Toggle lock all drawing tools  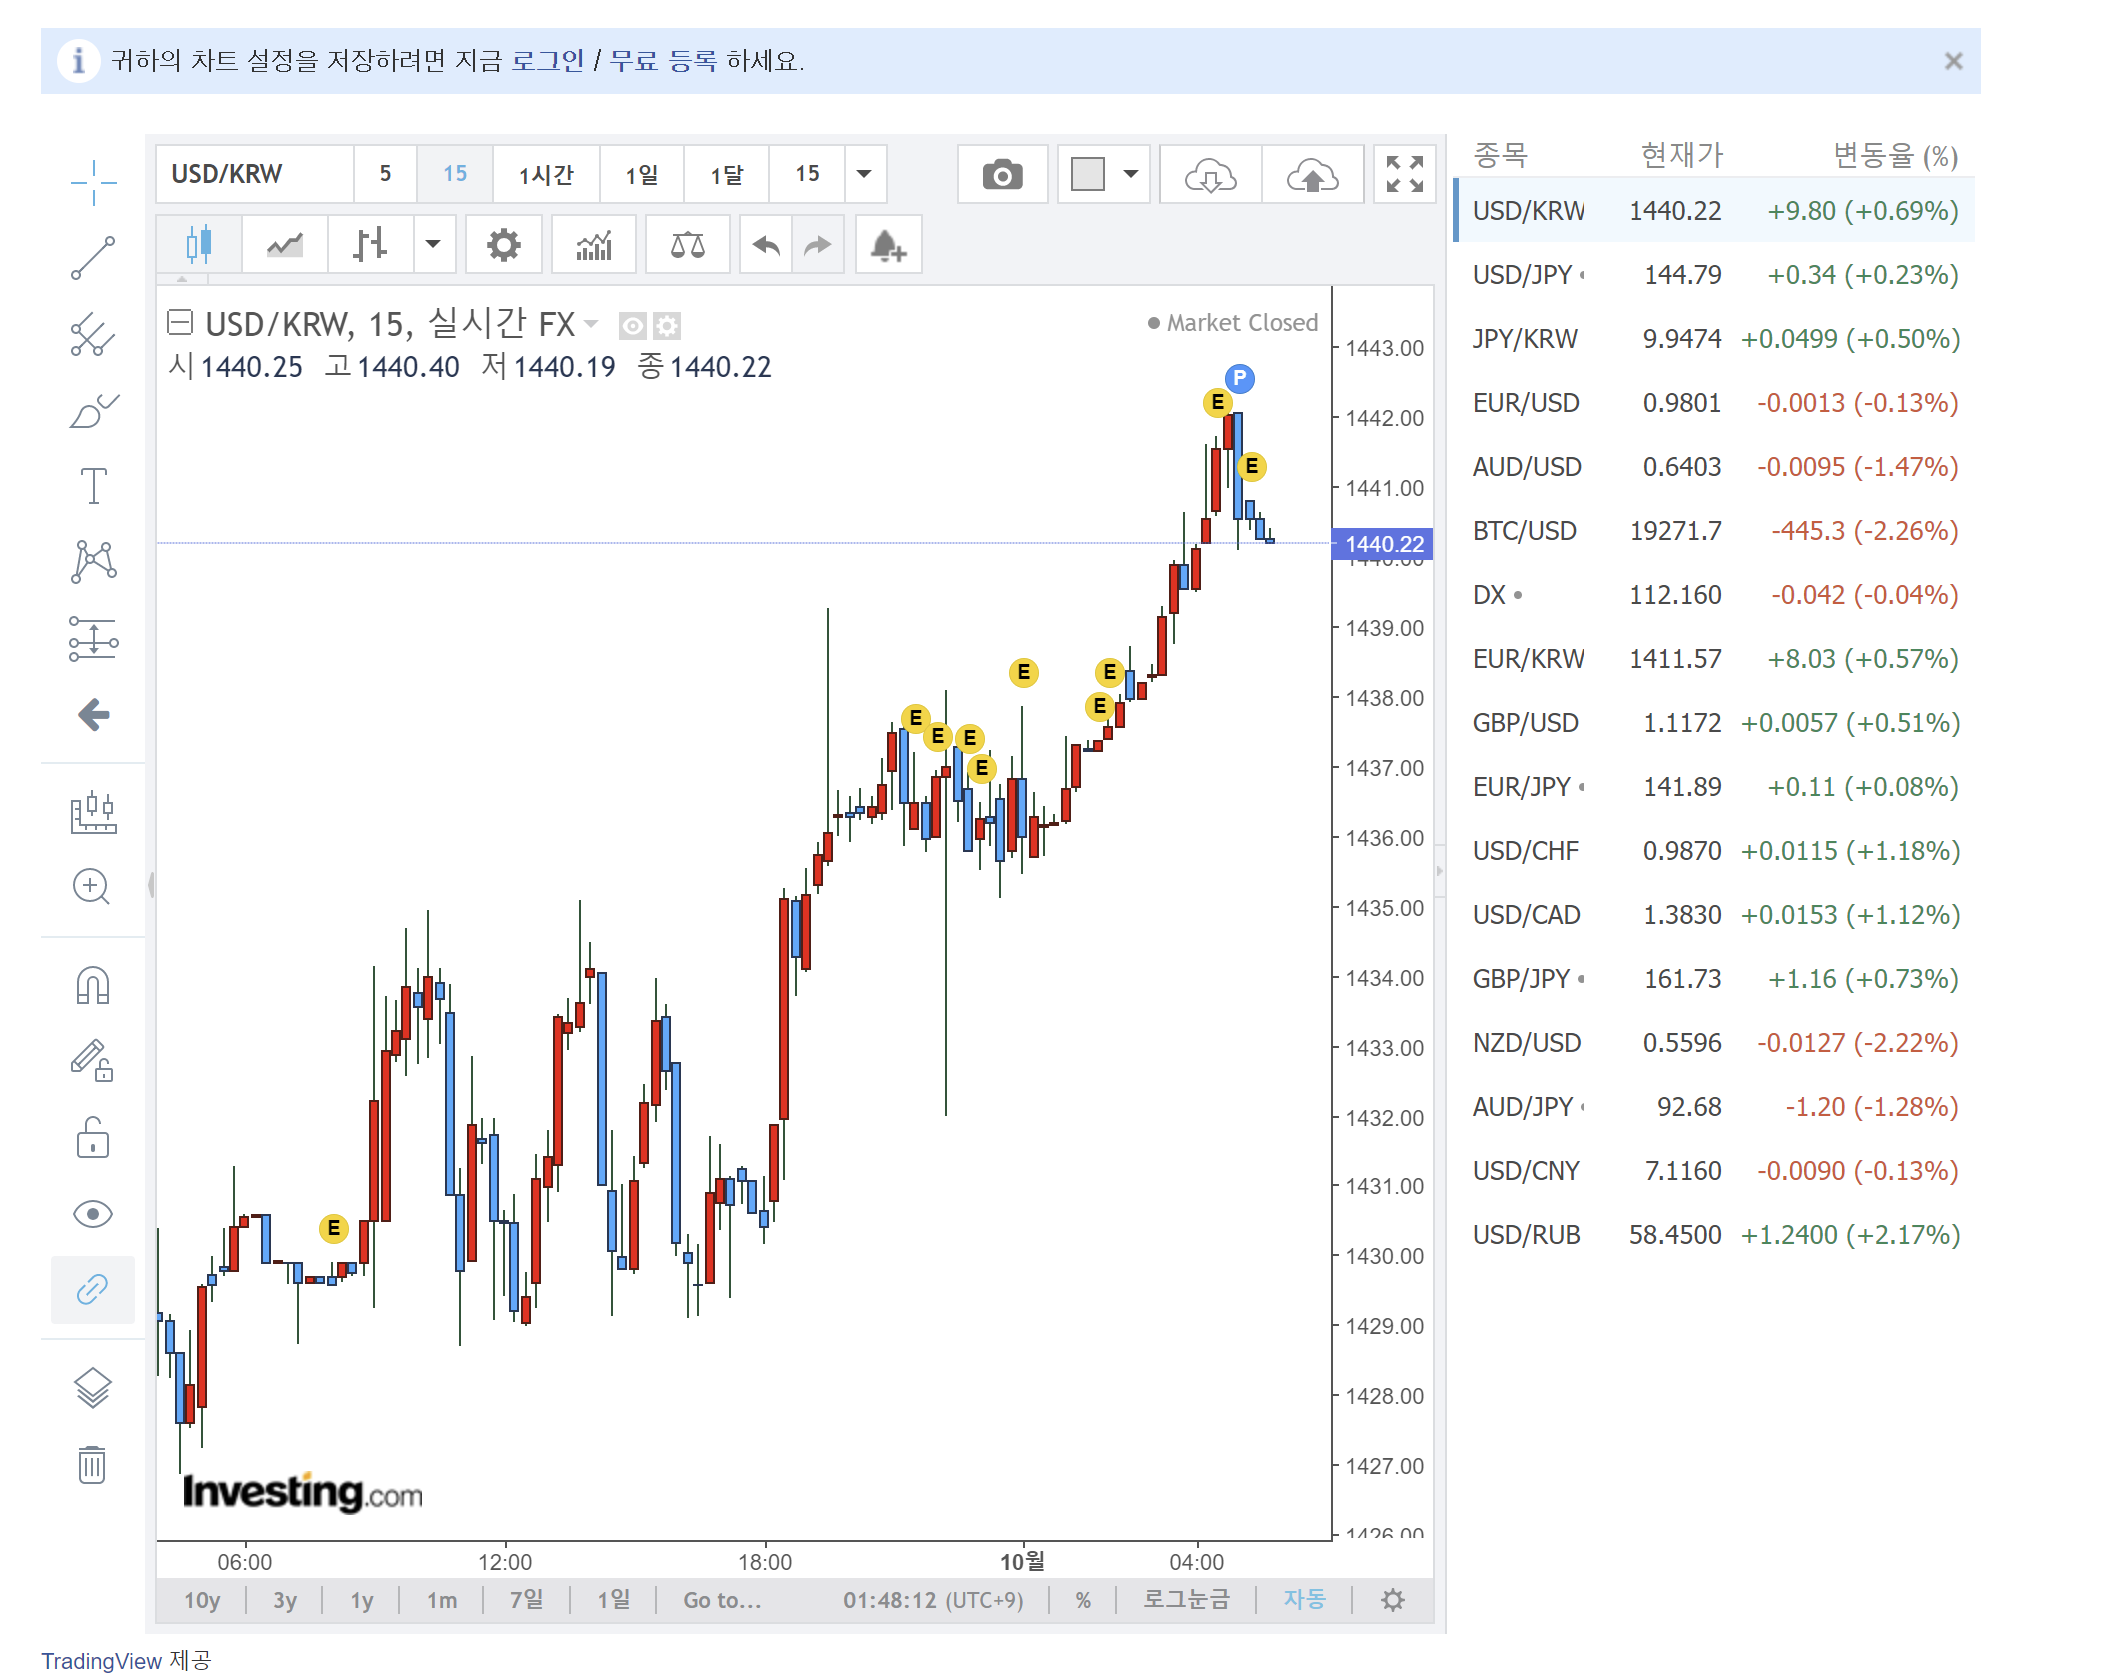[92, 1138]
